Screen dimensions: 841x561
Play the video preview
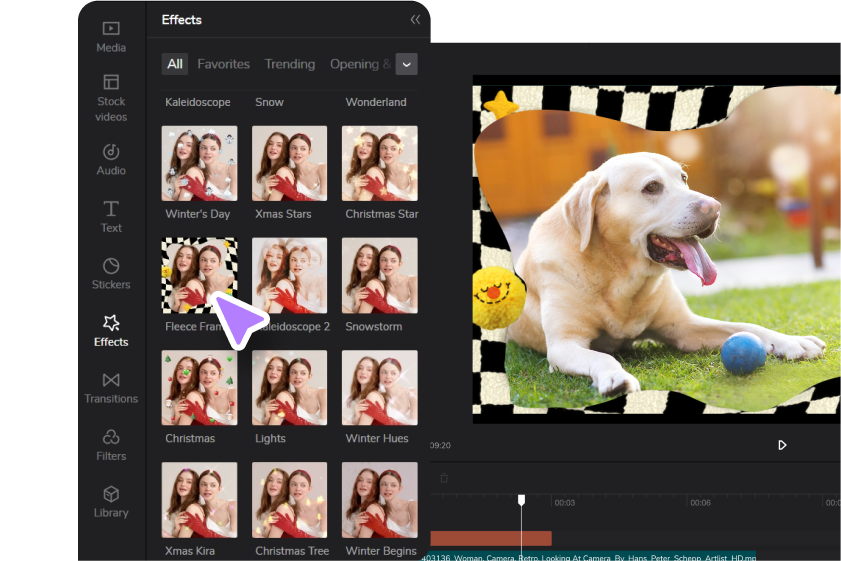[782, 445]
